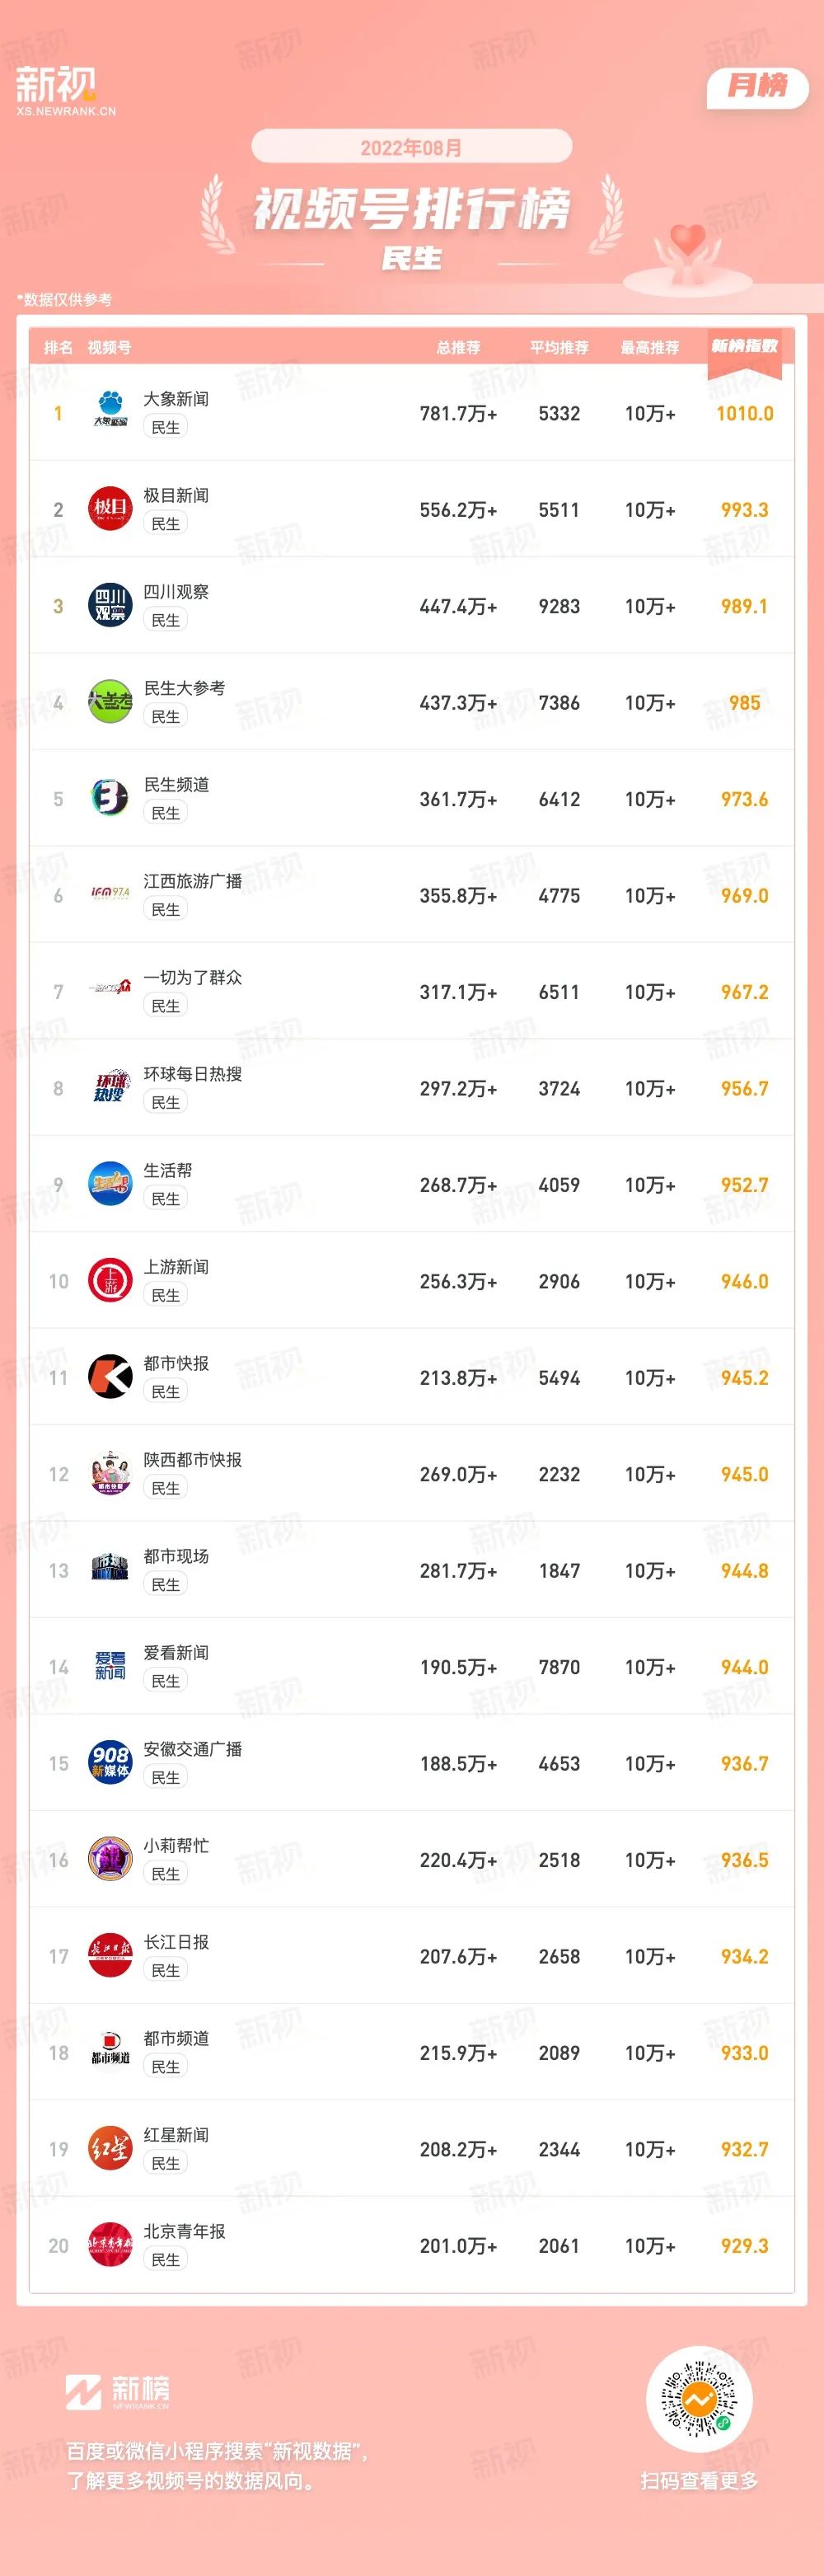Click the 都市快报 K logo icon
The width and height of the screenshot is (824, 2576).
(x=110, y=1377)
